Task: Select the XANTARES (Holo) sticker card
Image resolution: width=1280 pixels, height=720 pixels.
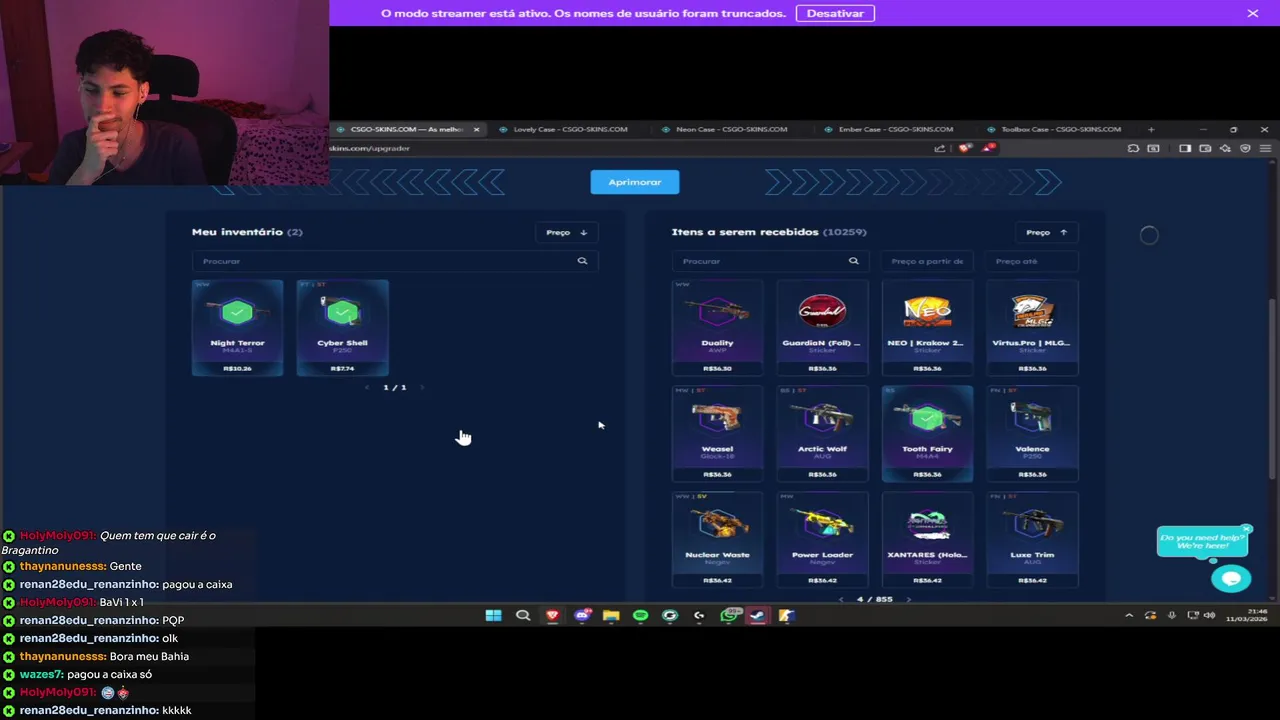Action: [x=927, y=540]
